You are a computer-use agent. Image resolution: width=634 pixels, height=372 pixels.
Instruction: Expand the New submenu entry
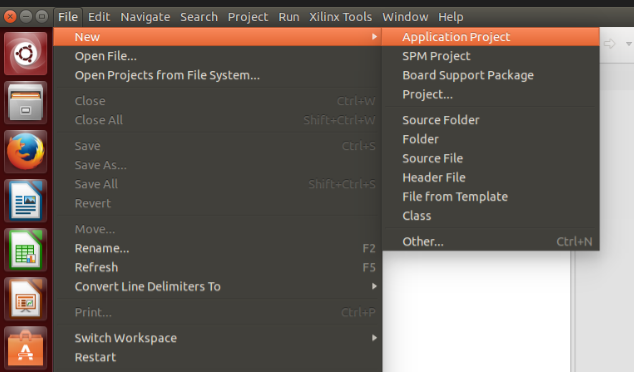[218, 37]
